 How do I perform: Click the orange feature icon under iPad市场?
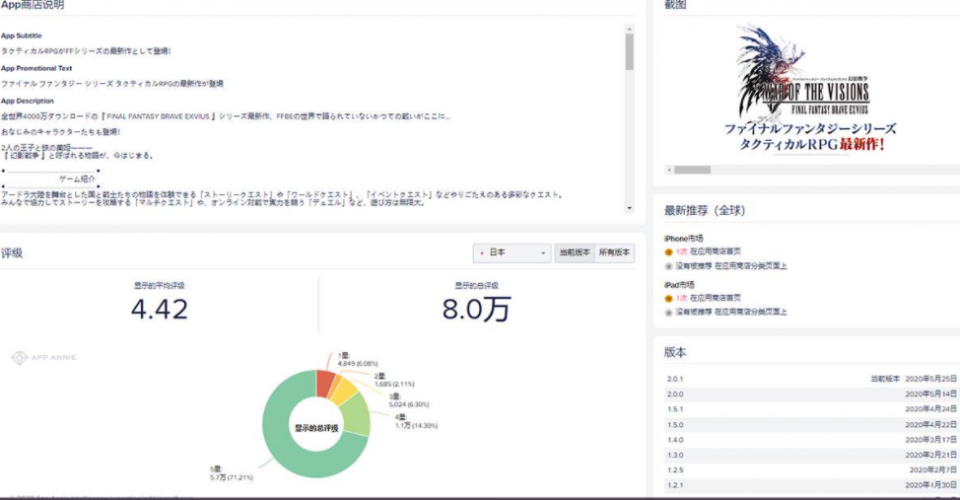click(x=669, y=298)
